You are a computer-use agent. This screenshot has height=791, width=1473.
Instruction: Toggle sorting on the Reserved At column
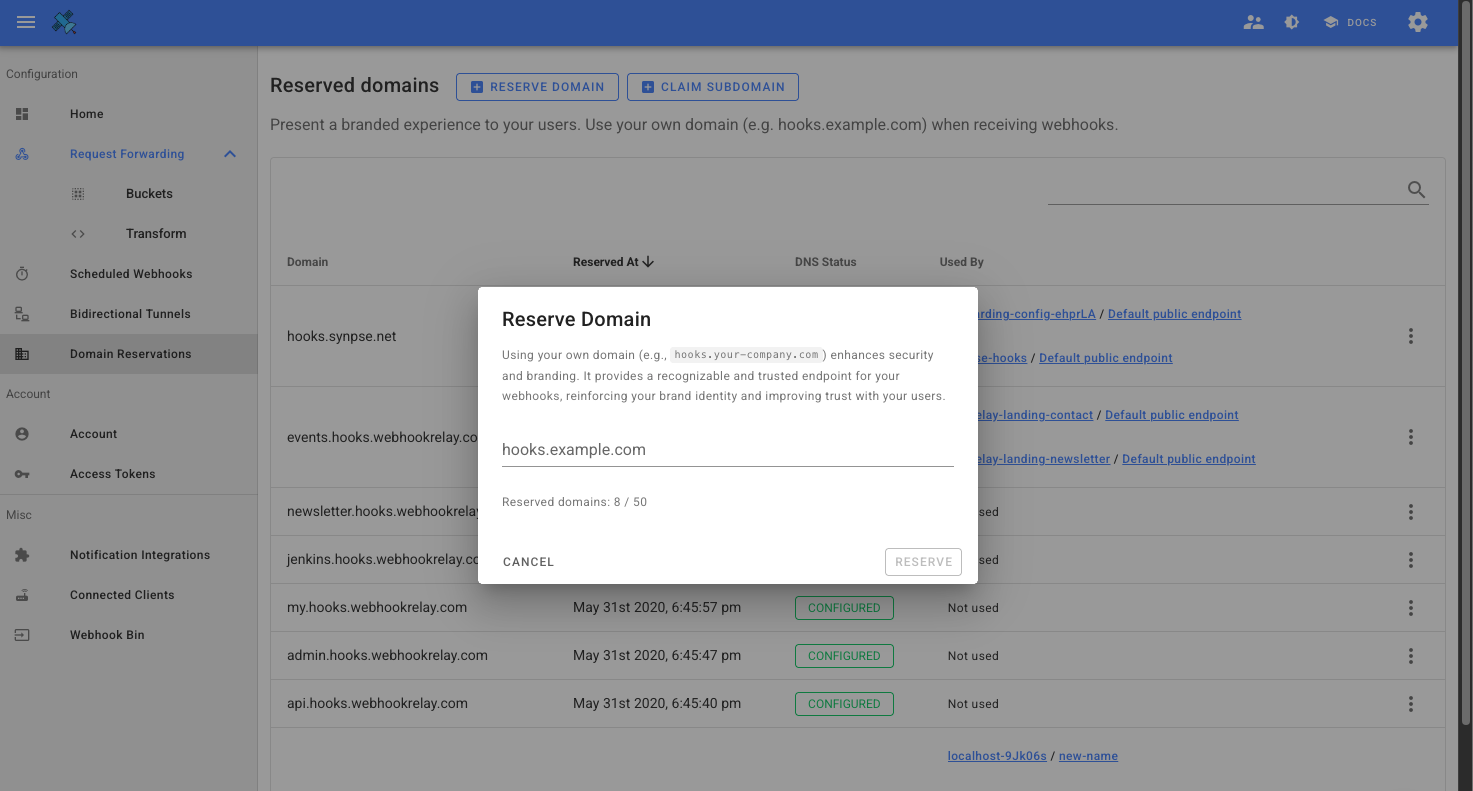pos(612,261)
